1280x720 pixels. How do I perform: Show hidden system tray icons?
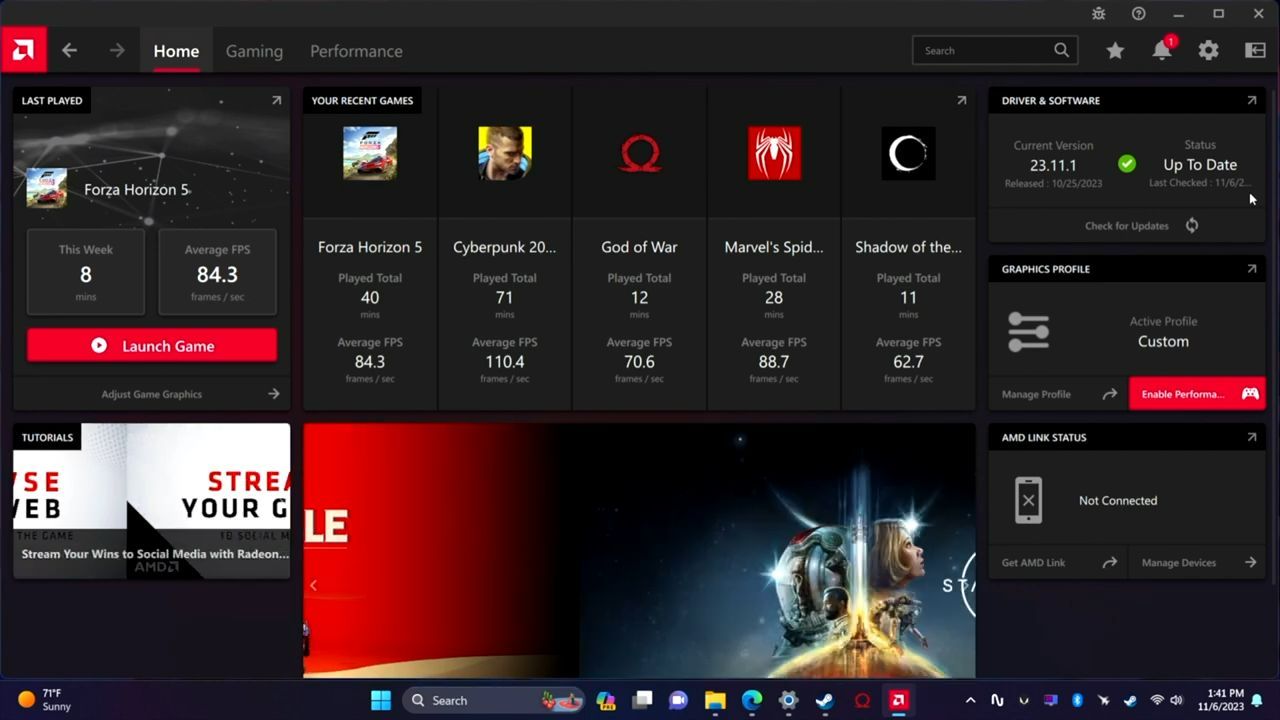point(969,700)
